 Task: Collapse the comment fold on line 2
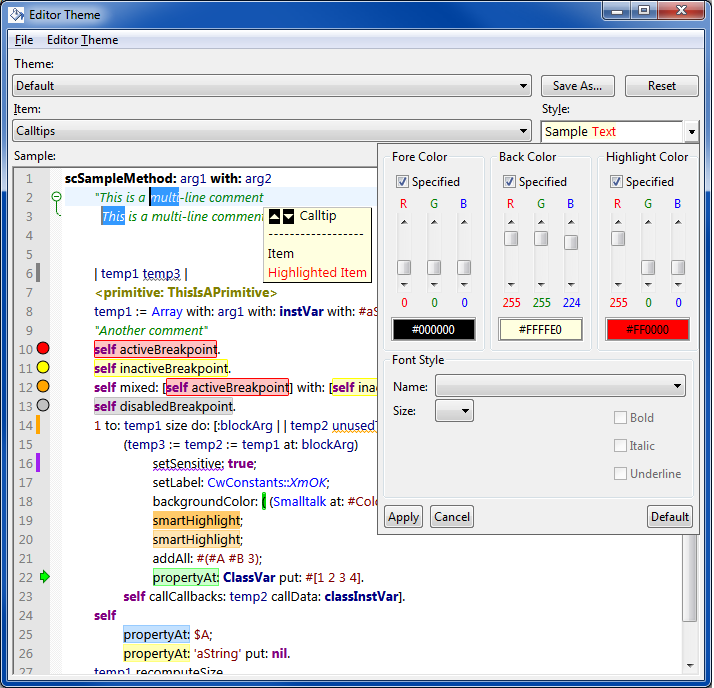(56, 197)
